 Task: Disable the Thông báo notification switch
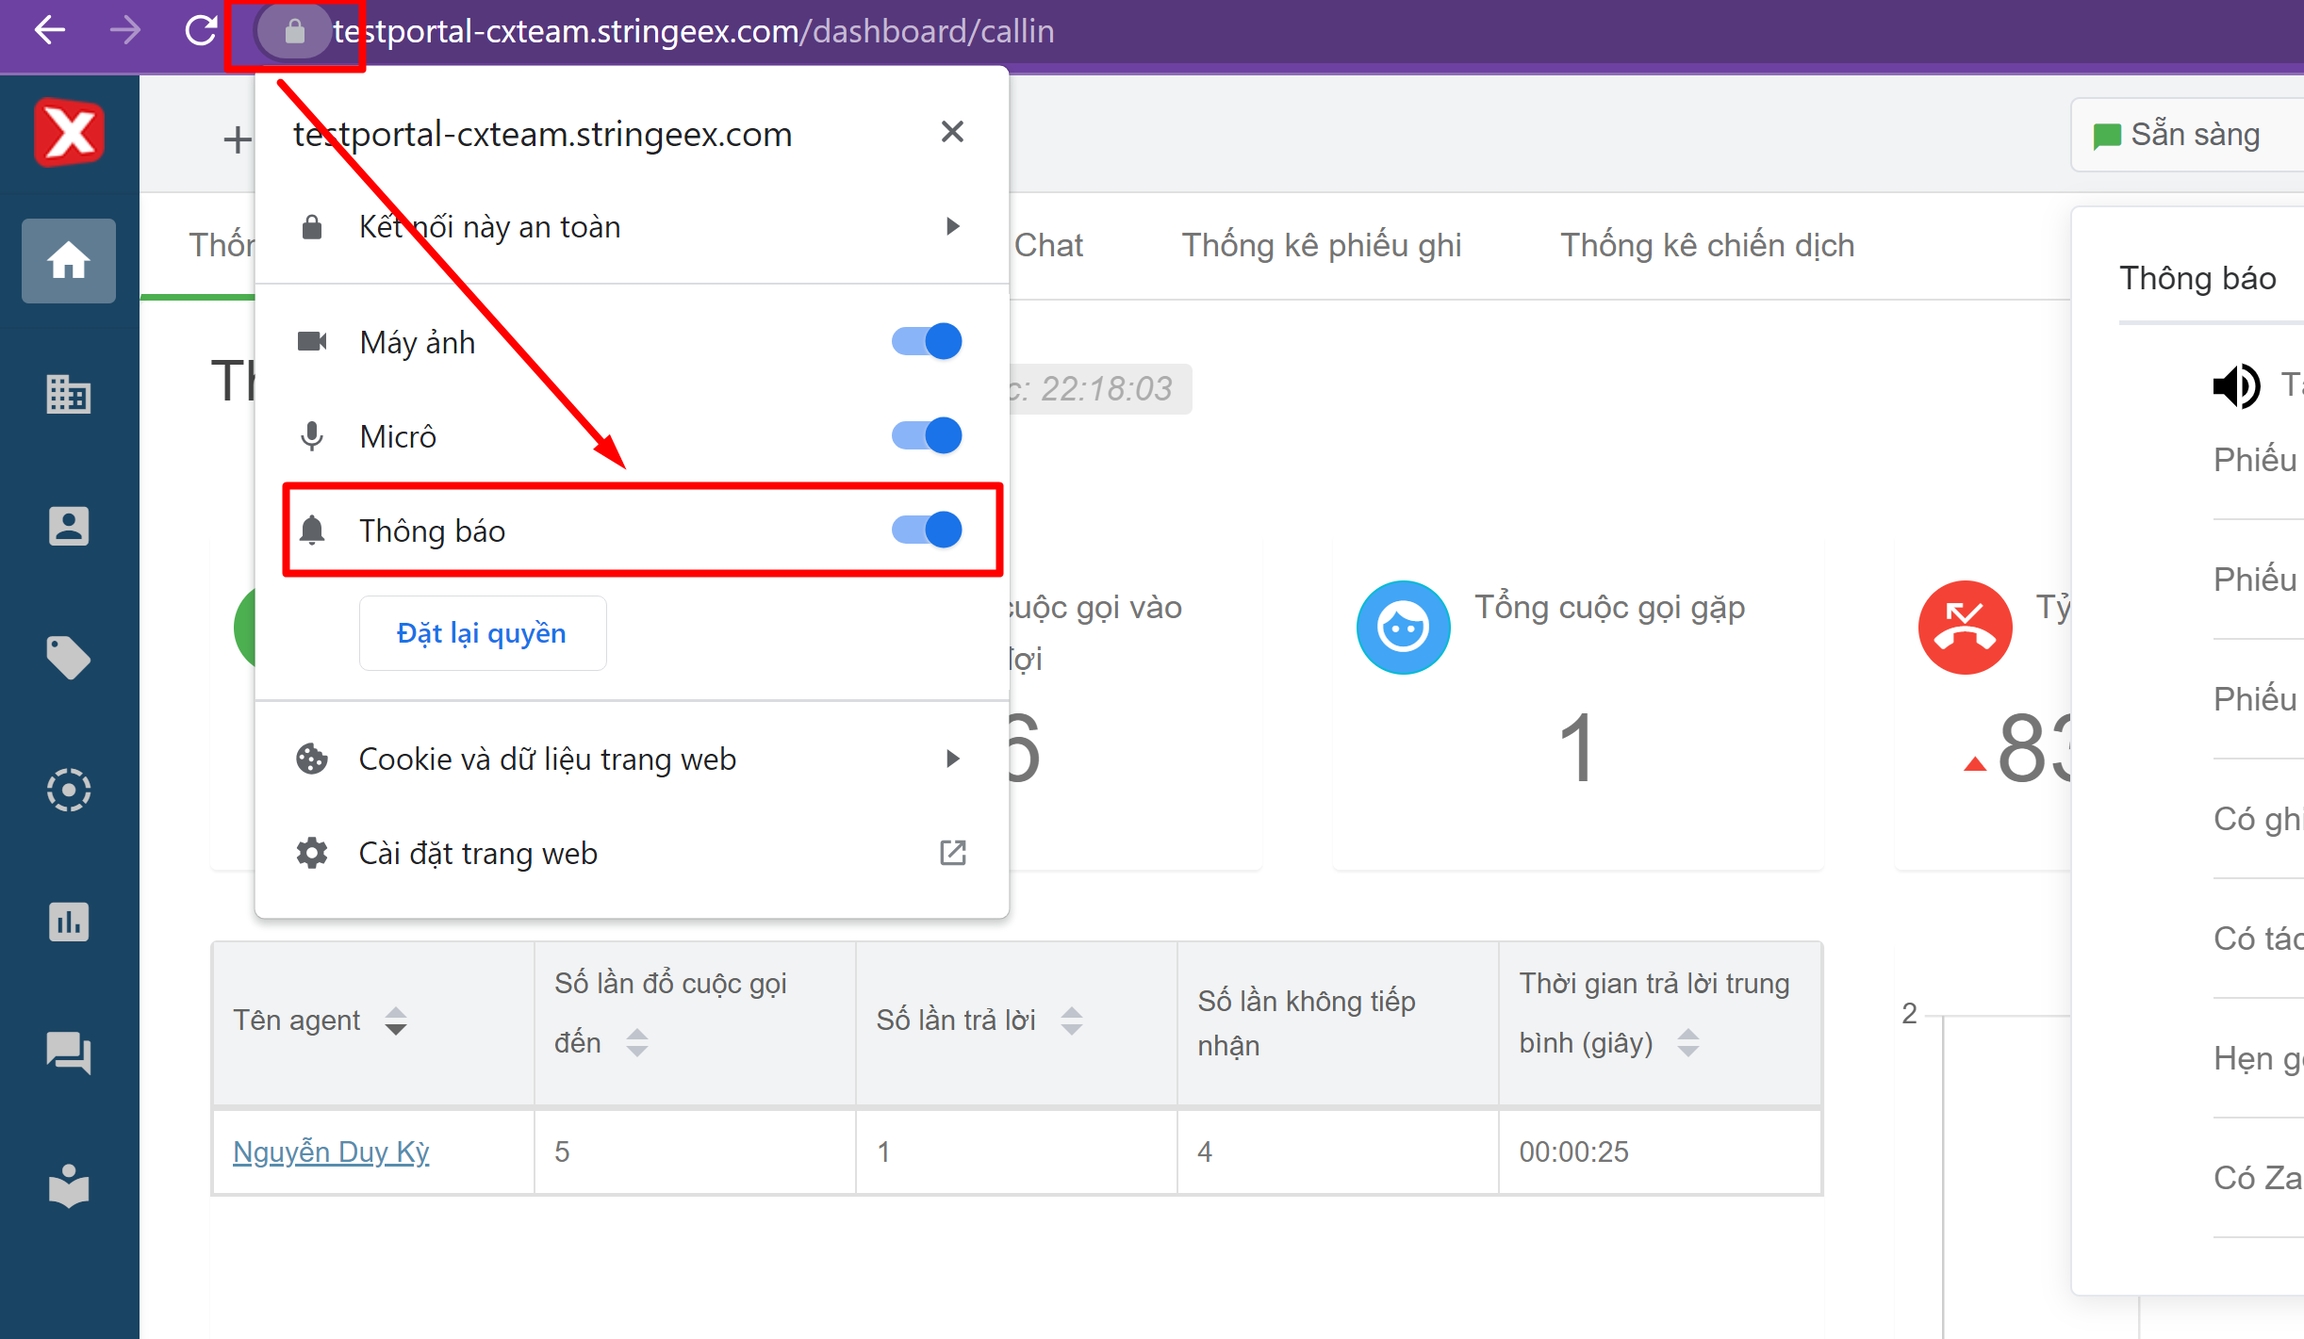coord(926,530)
